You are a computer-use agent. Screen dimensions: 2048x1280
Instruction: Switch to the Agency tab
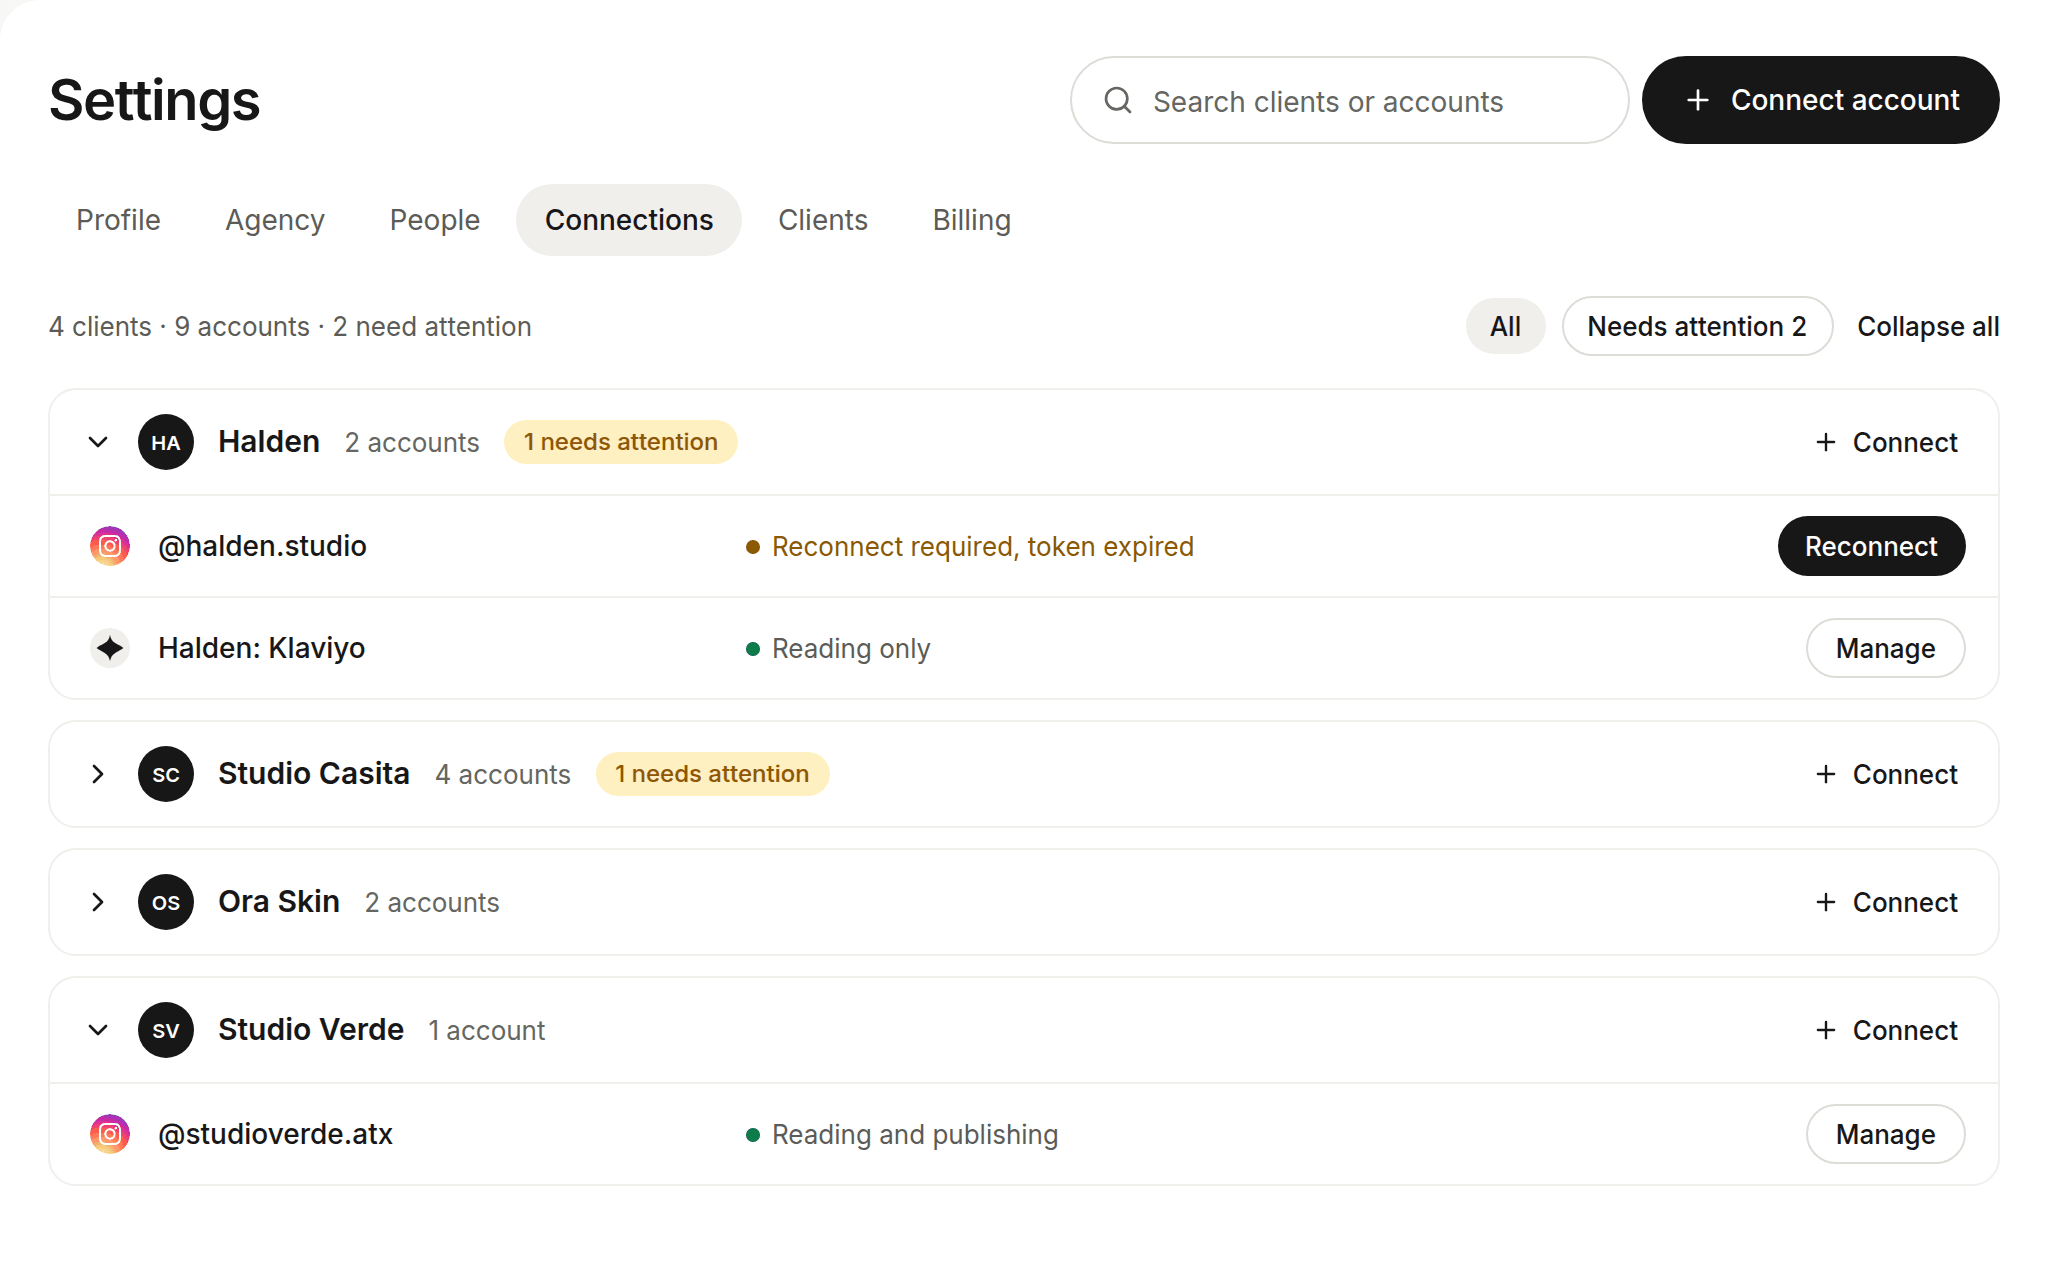pyautogui.click(x=275, y=220)
